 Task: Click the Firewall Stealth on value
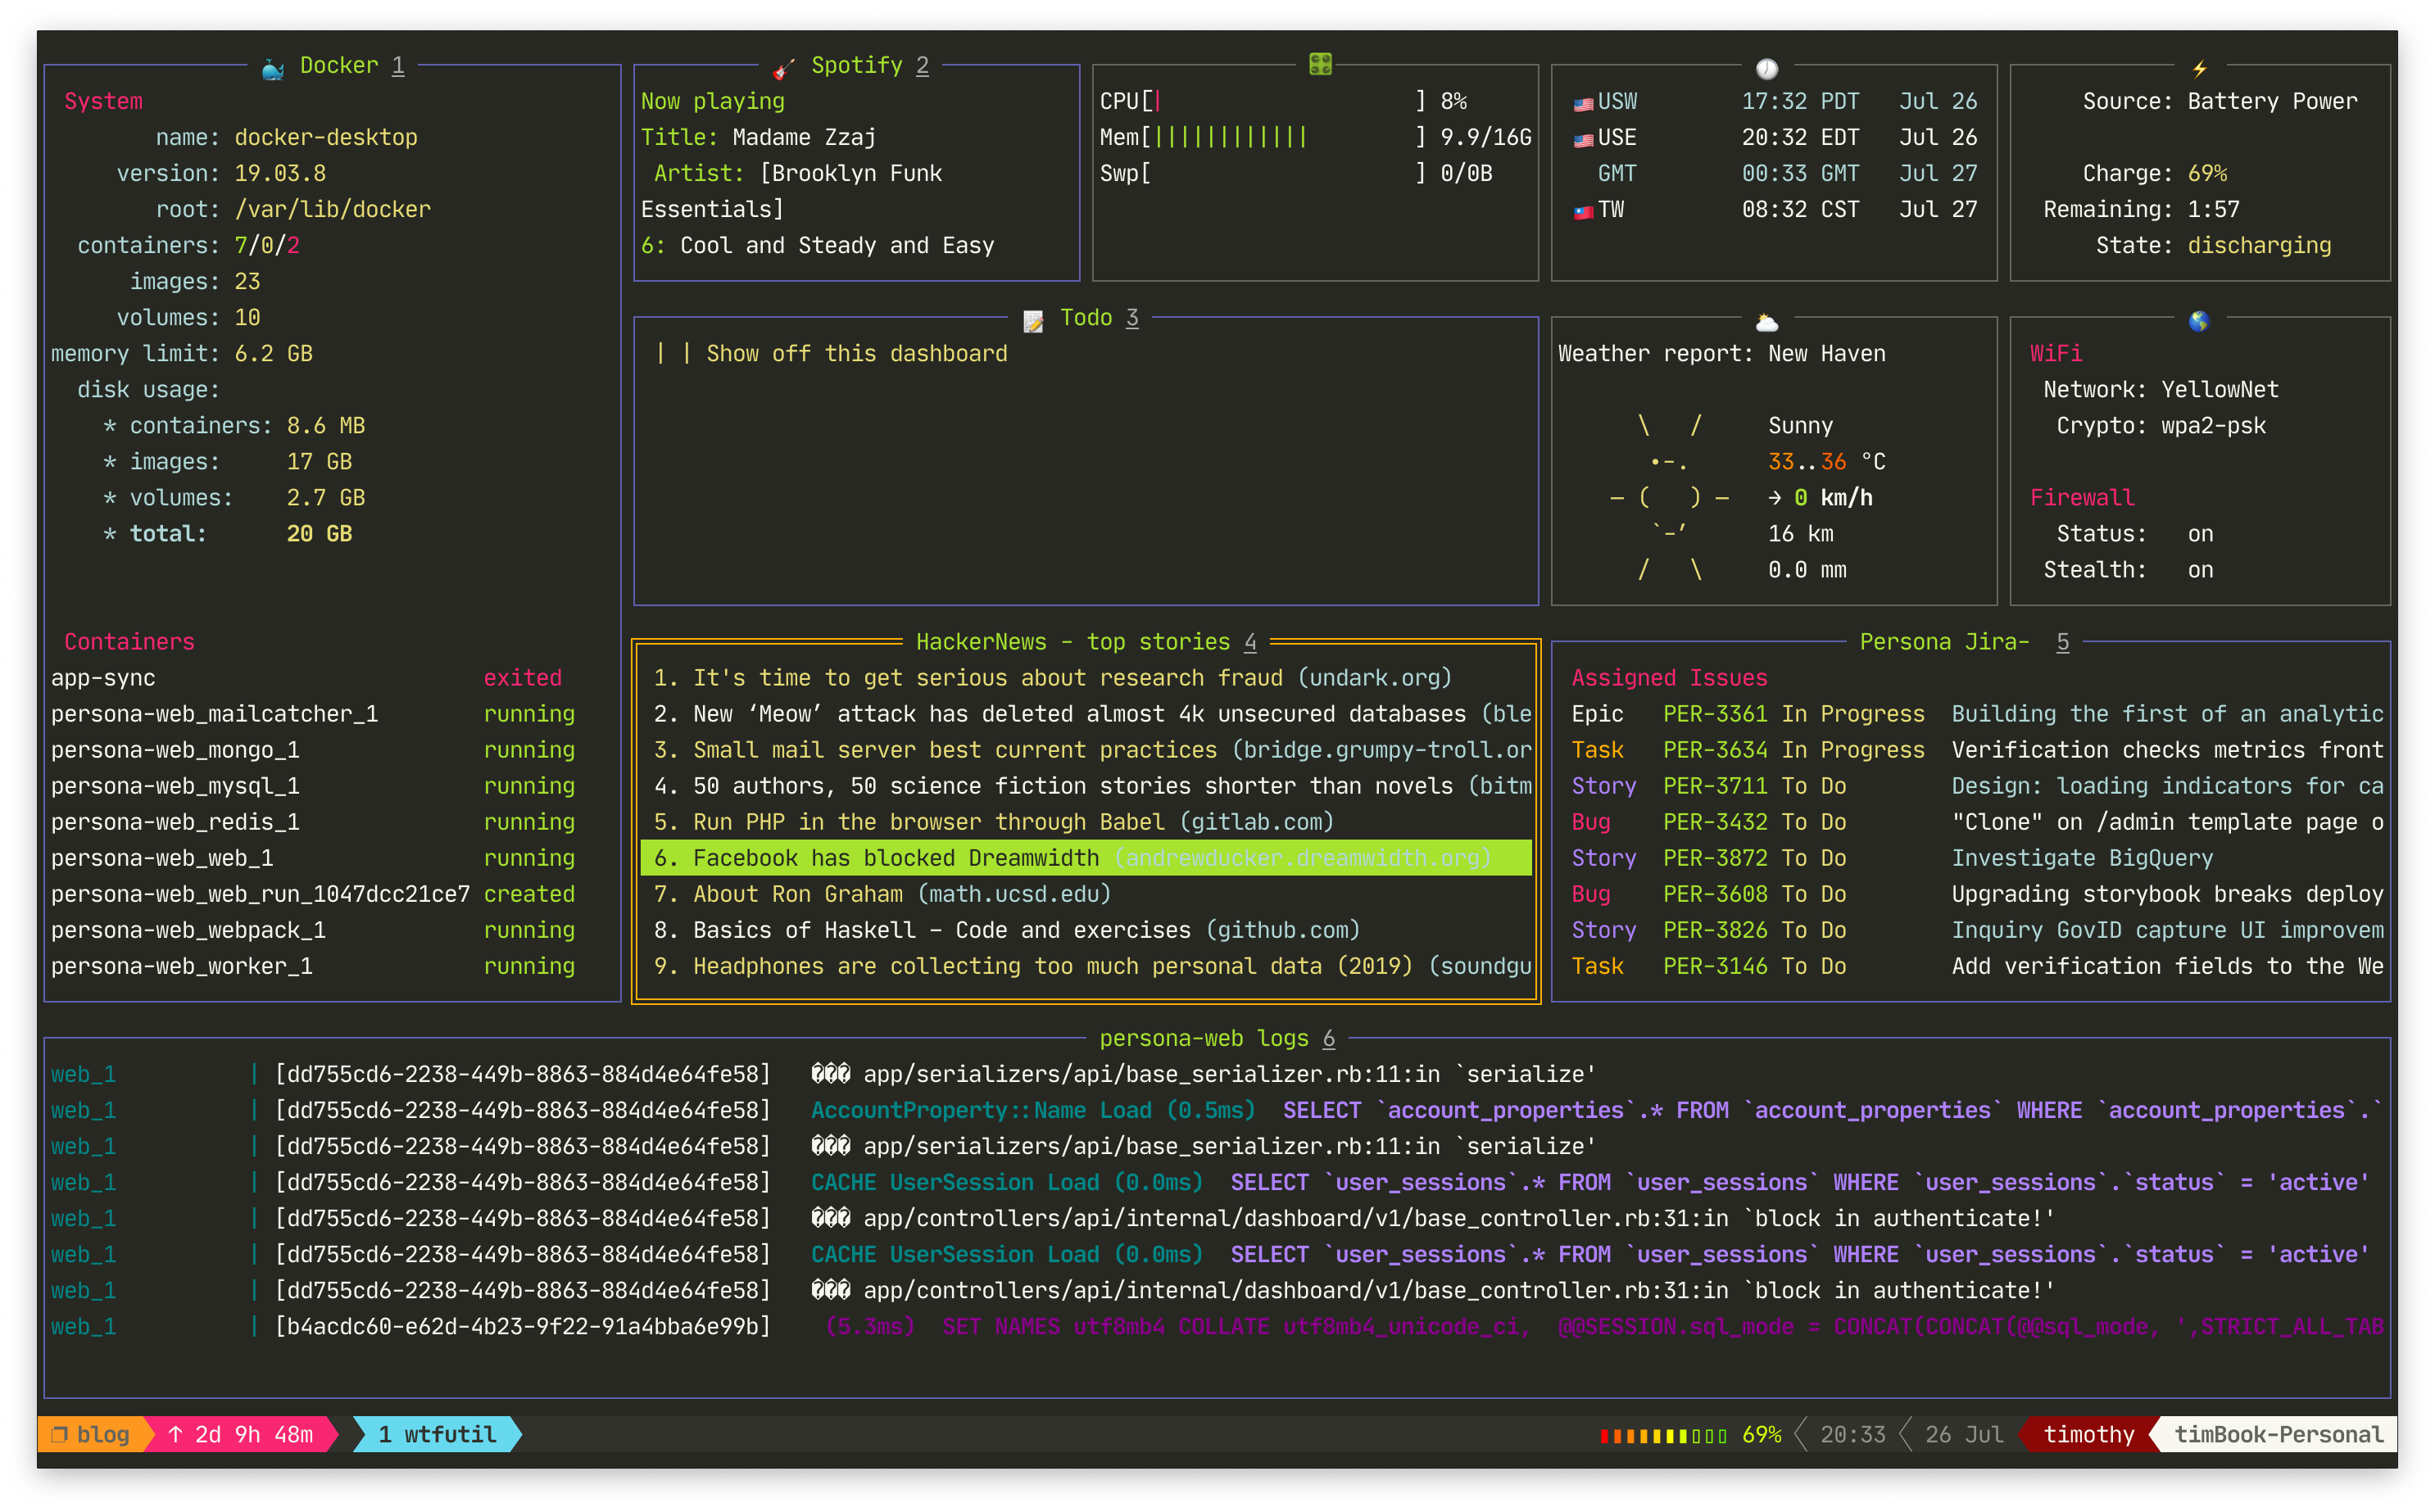tap(2200, 570)
